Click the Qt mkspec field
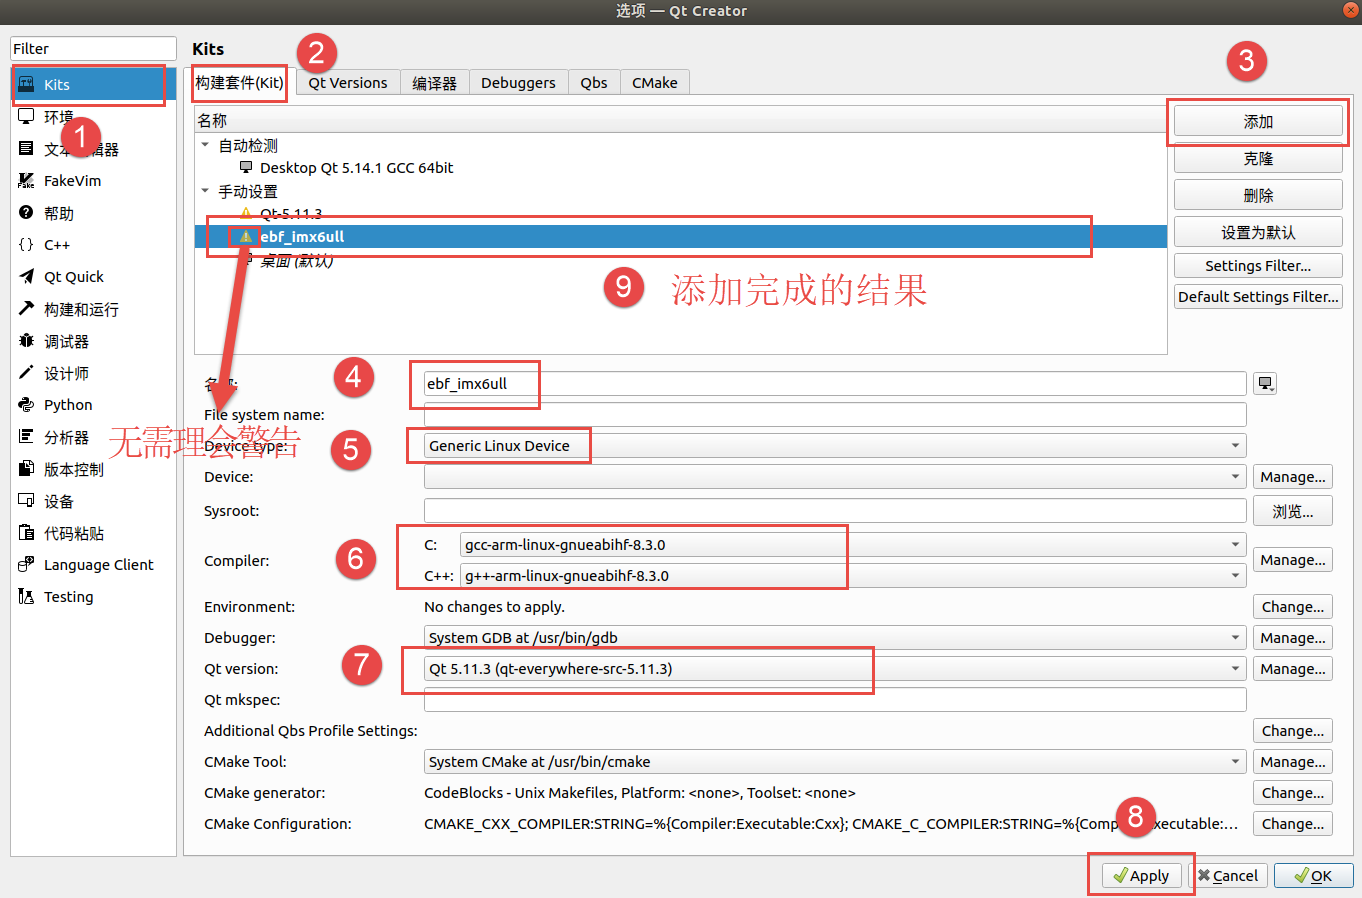 835,700
